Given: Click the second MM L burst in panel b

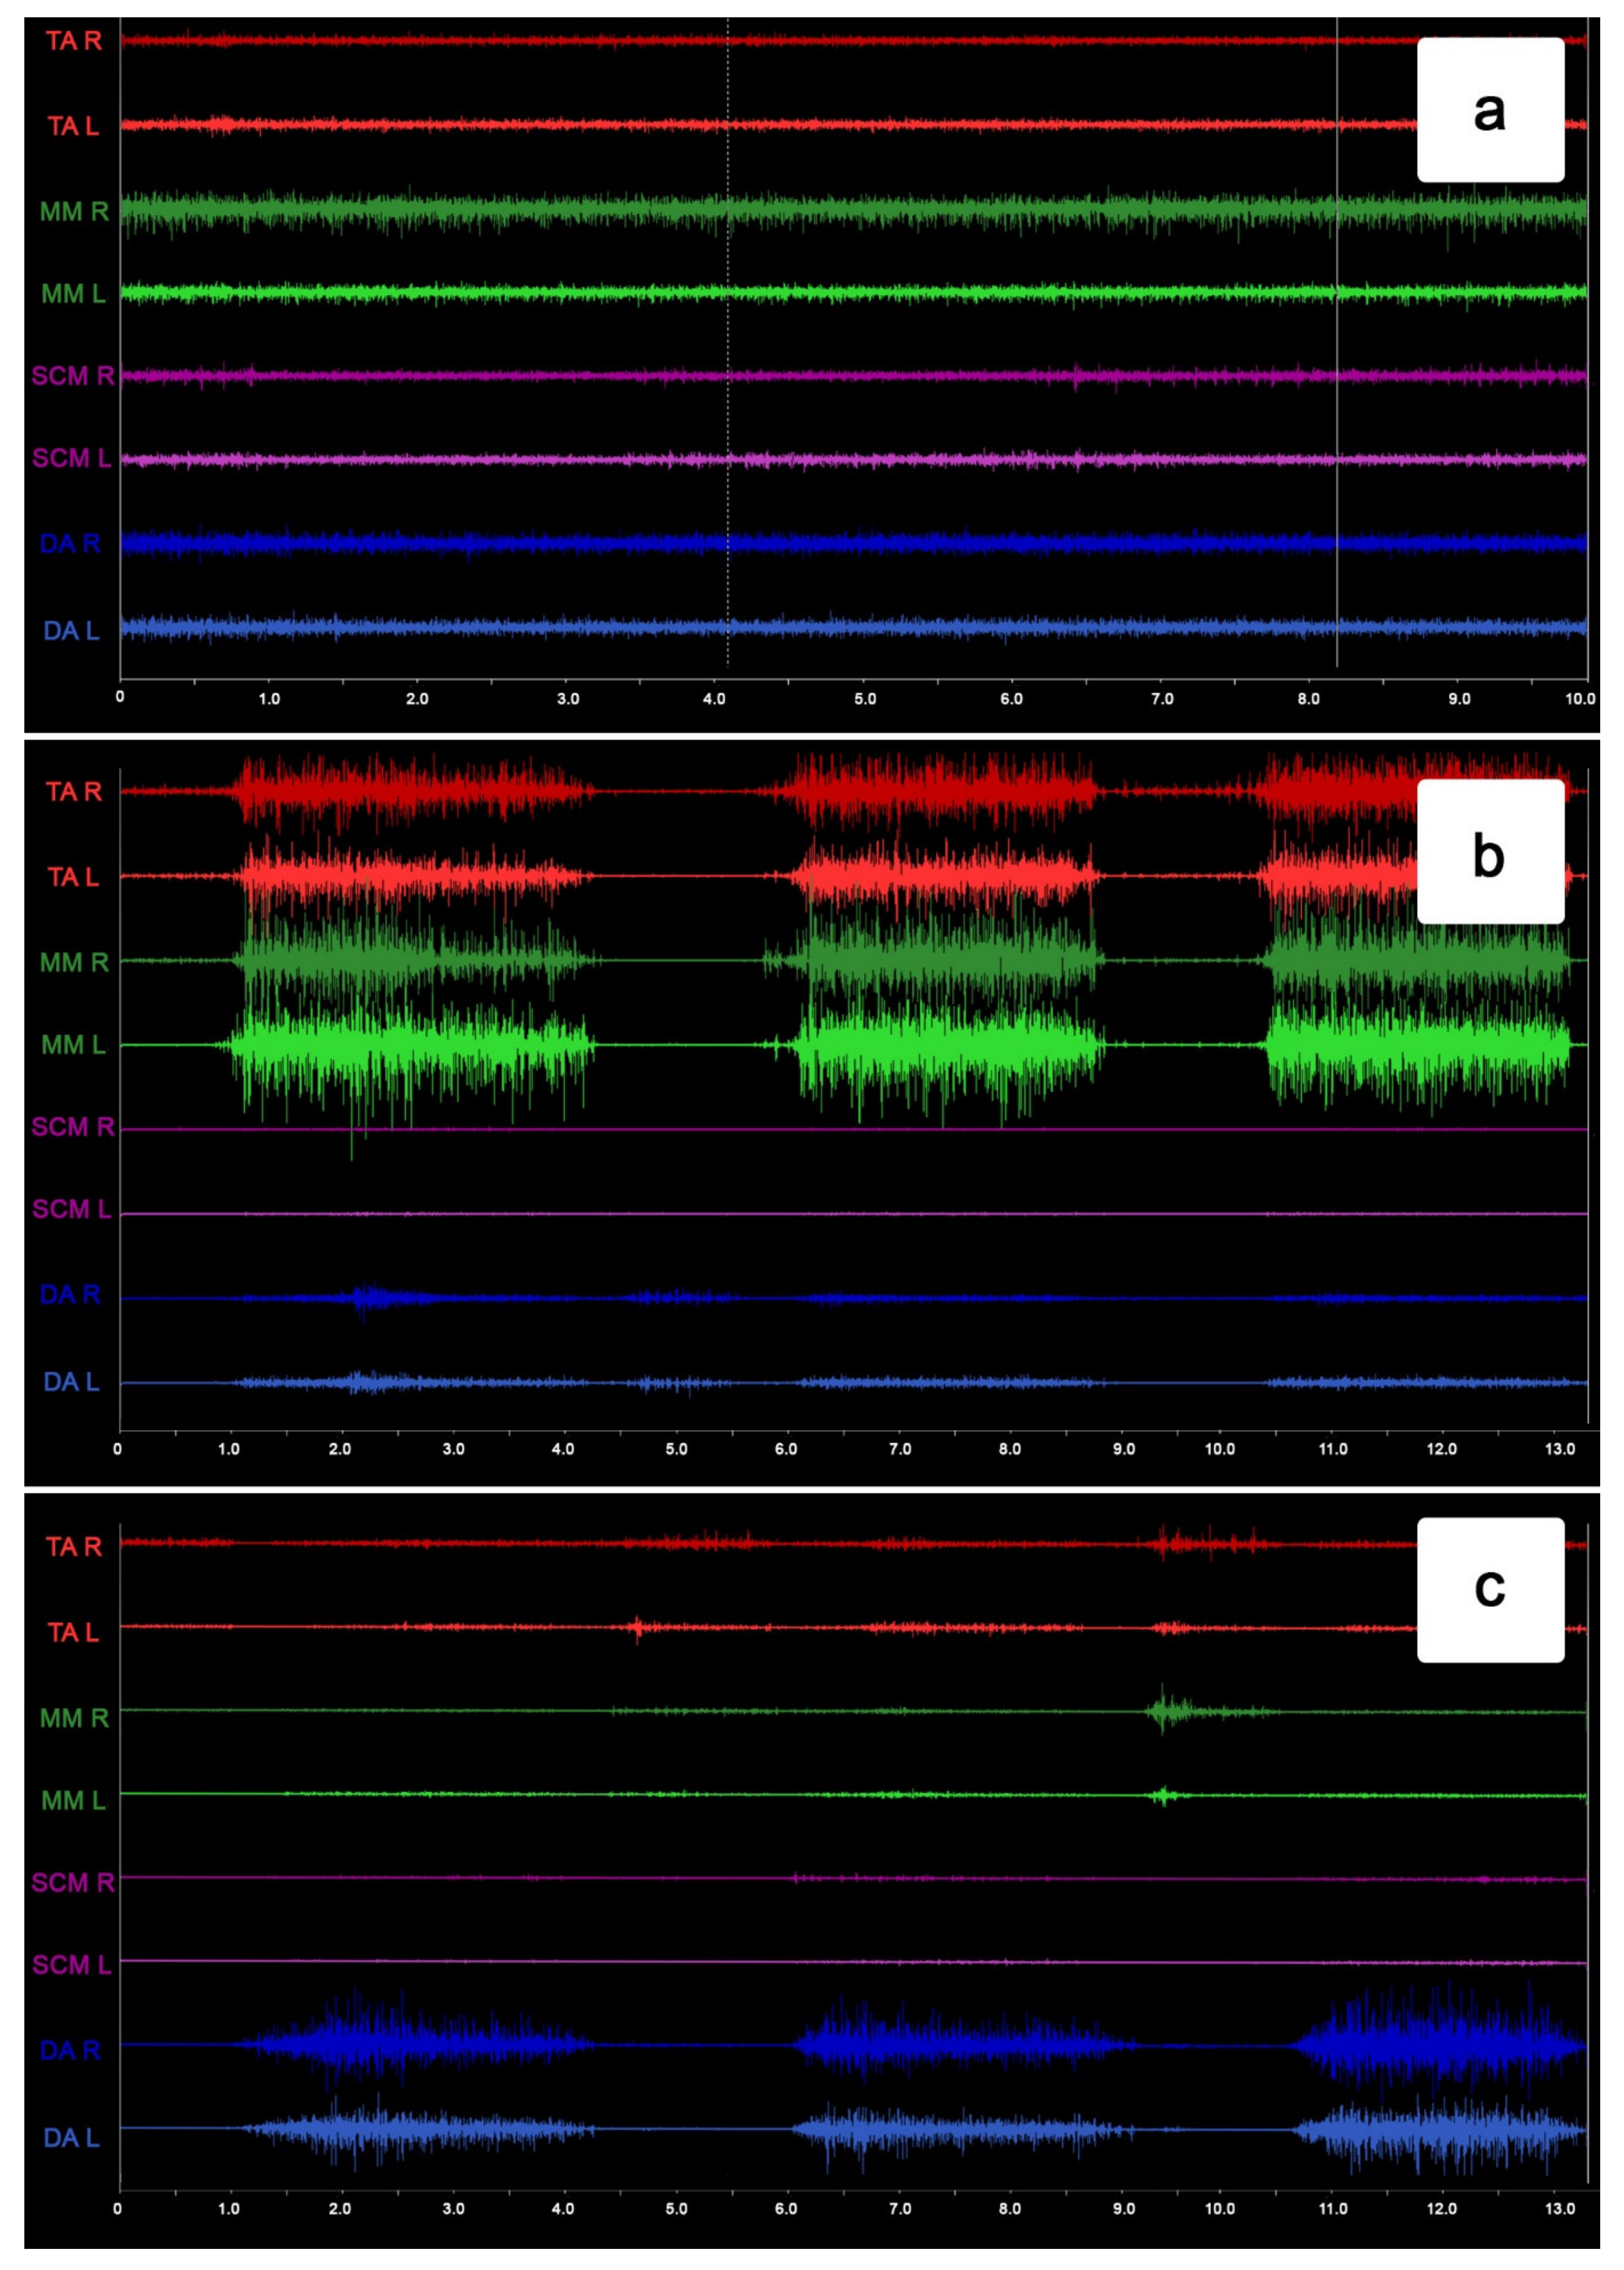Looking at the screenshot, I should click(950, 1045).
